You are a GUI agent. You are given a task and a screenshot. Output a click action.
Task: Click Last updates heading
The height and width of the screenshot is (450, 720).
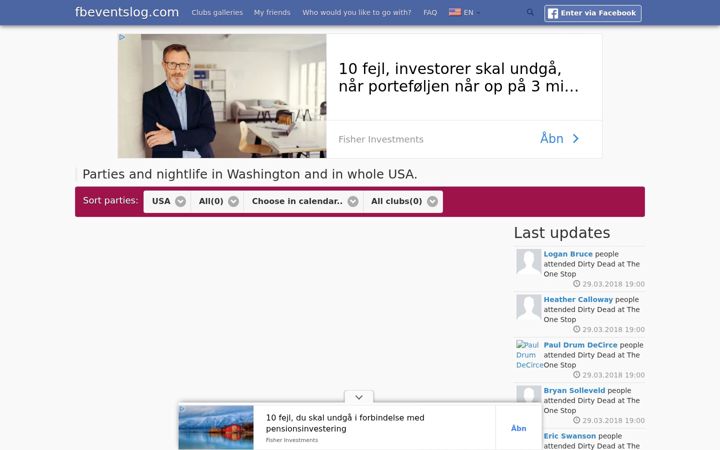click(x=562, y=233)
